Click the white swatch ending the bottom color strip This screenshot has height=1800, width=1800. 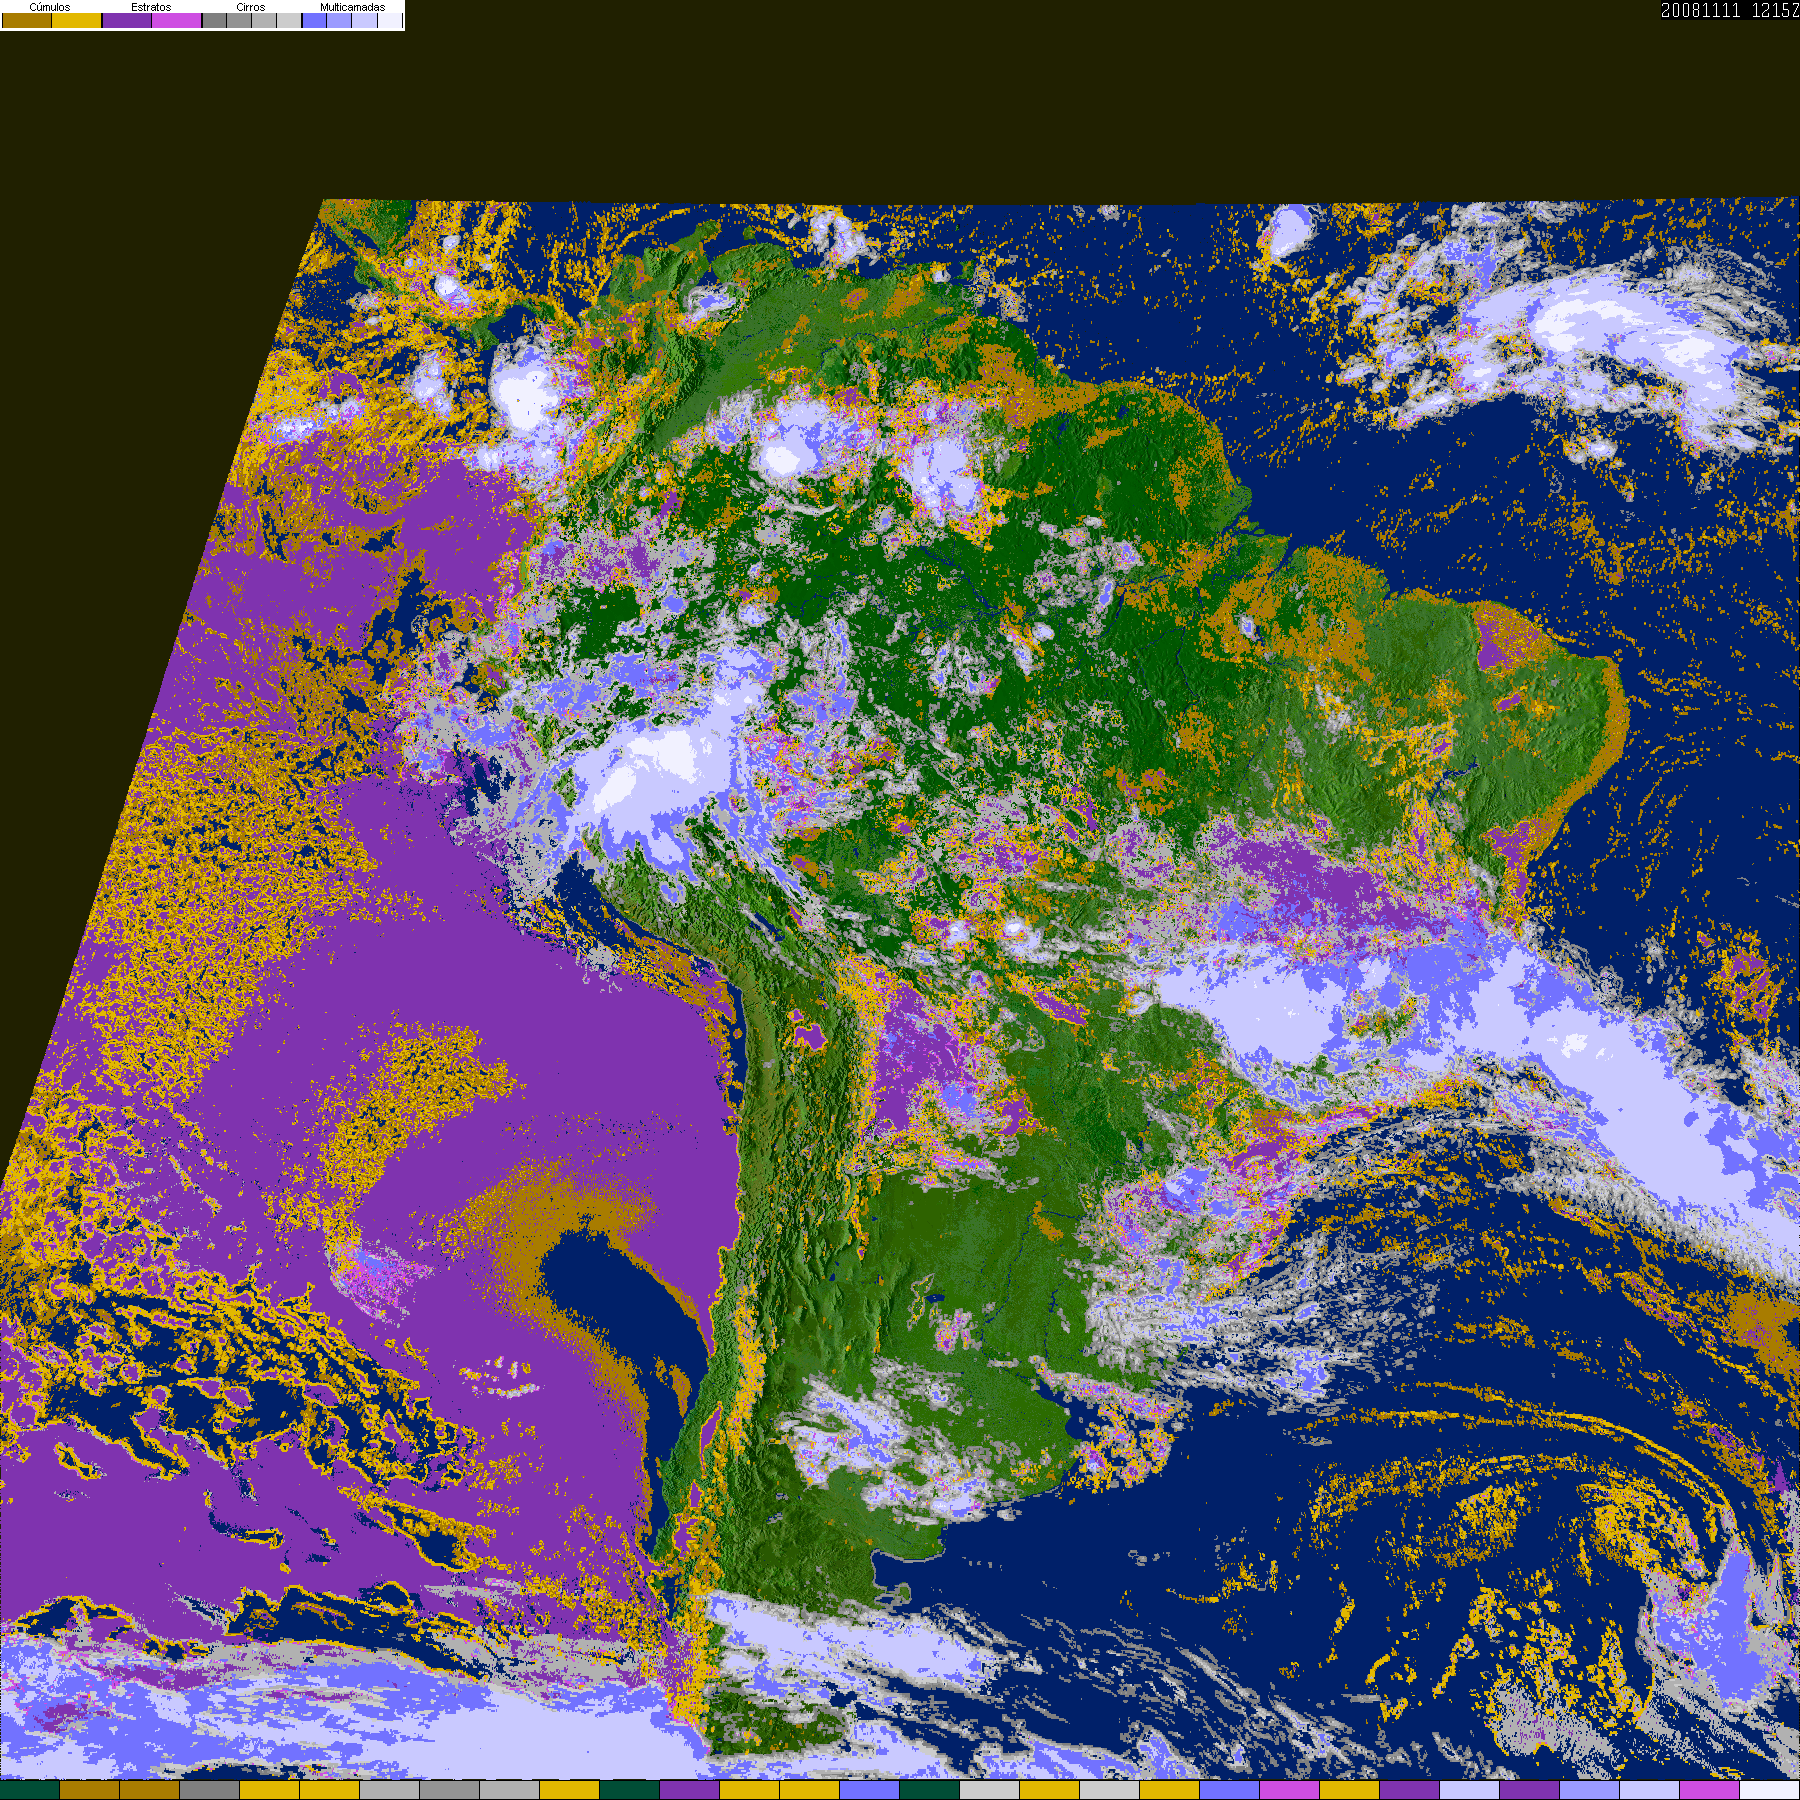(x=1769, y=1790)
